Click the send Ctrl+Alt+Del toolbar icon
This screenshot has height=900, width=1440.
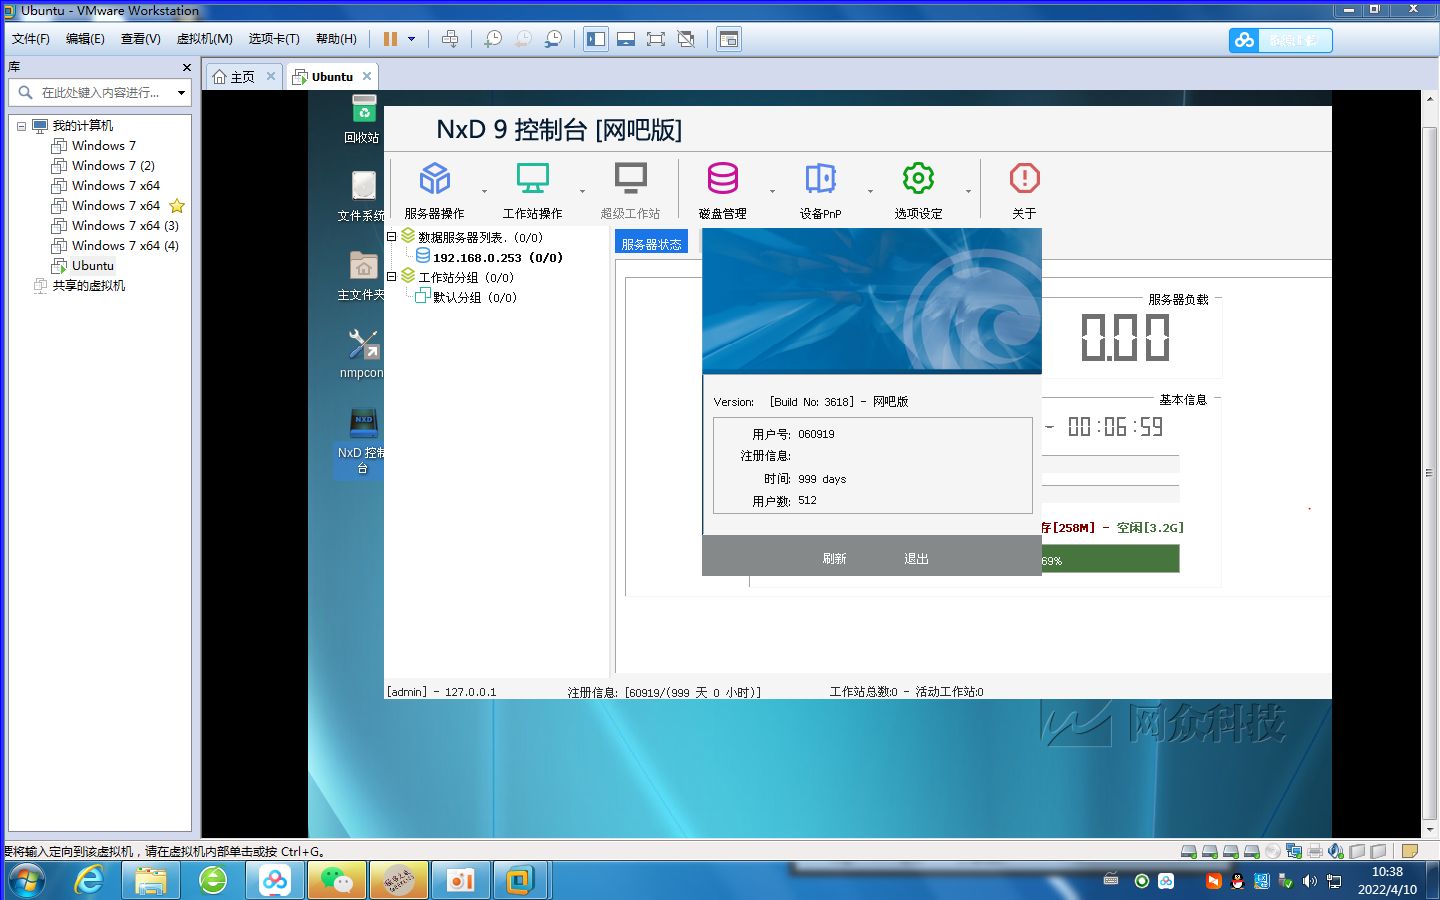[x=450, y=39]
